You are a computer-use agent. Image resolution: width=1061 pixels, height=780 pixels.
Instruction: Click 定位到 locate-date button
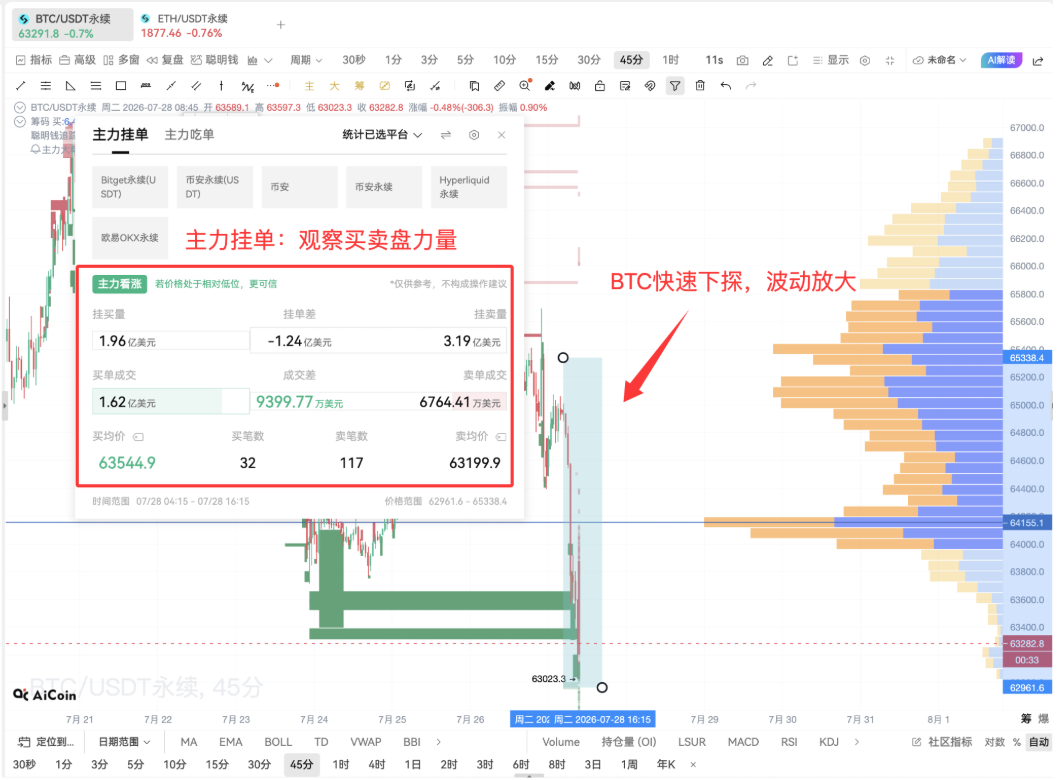[46, 742]
